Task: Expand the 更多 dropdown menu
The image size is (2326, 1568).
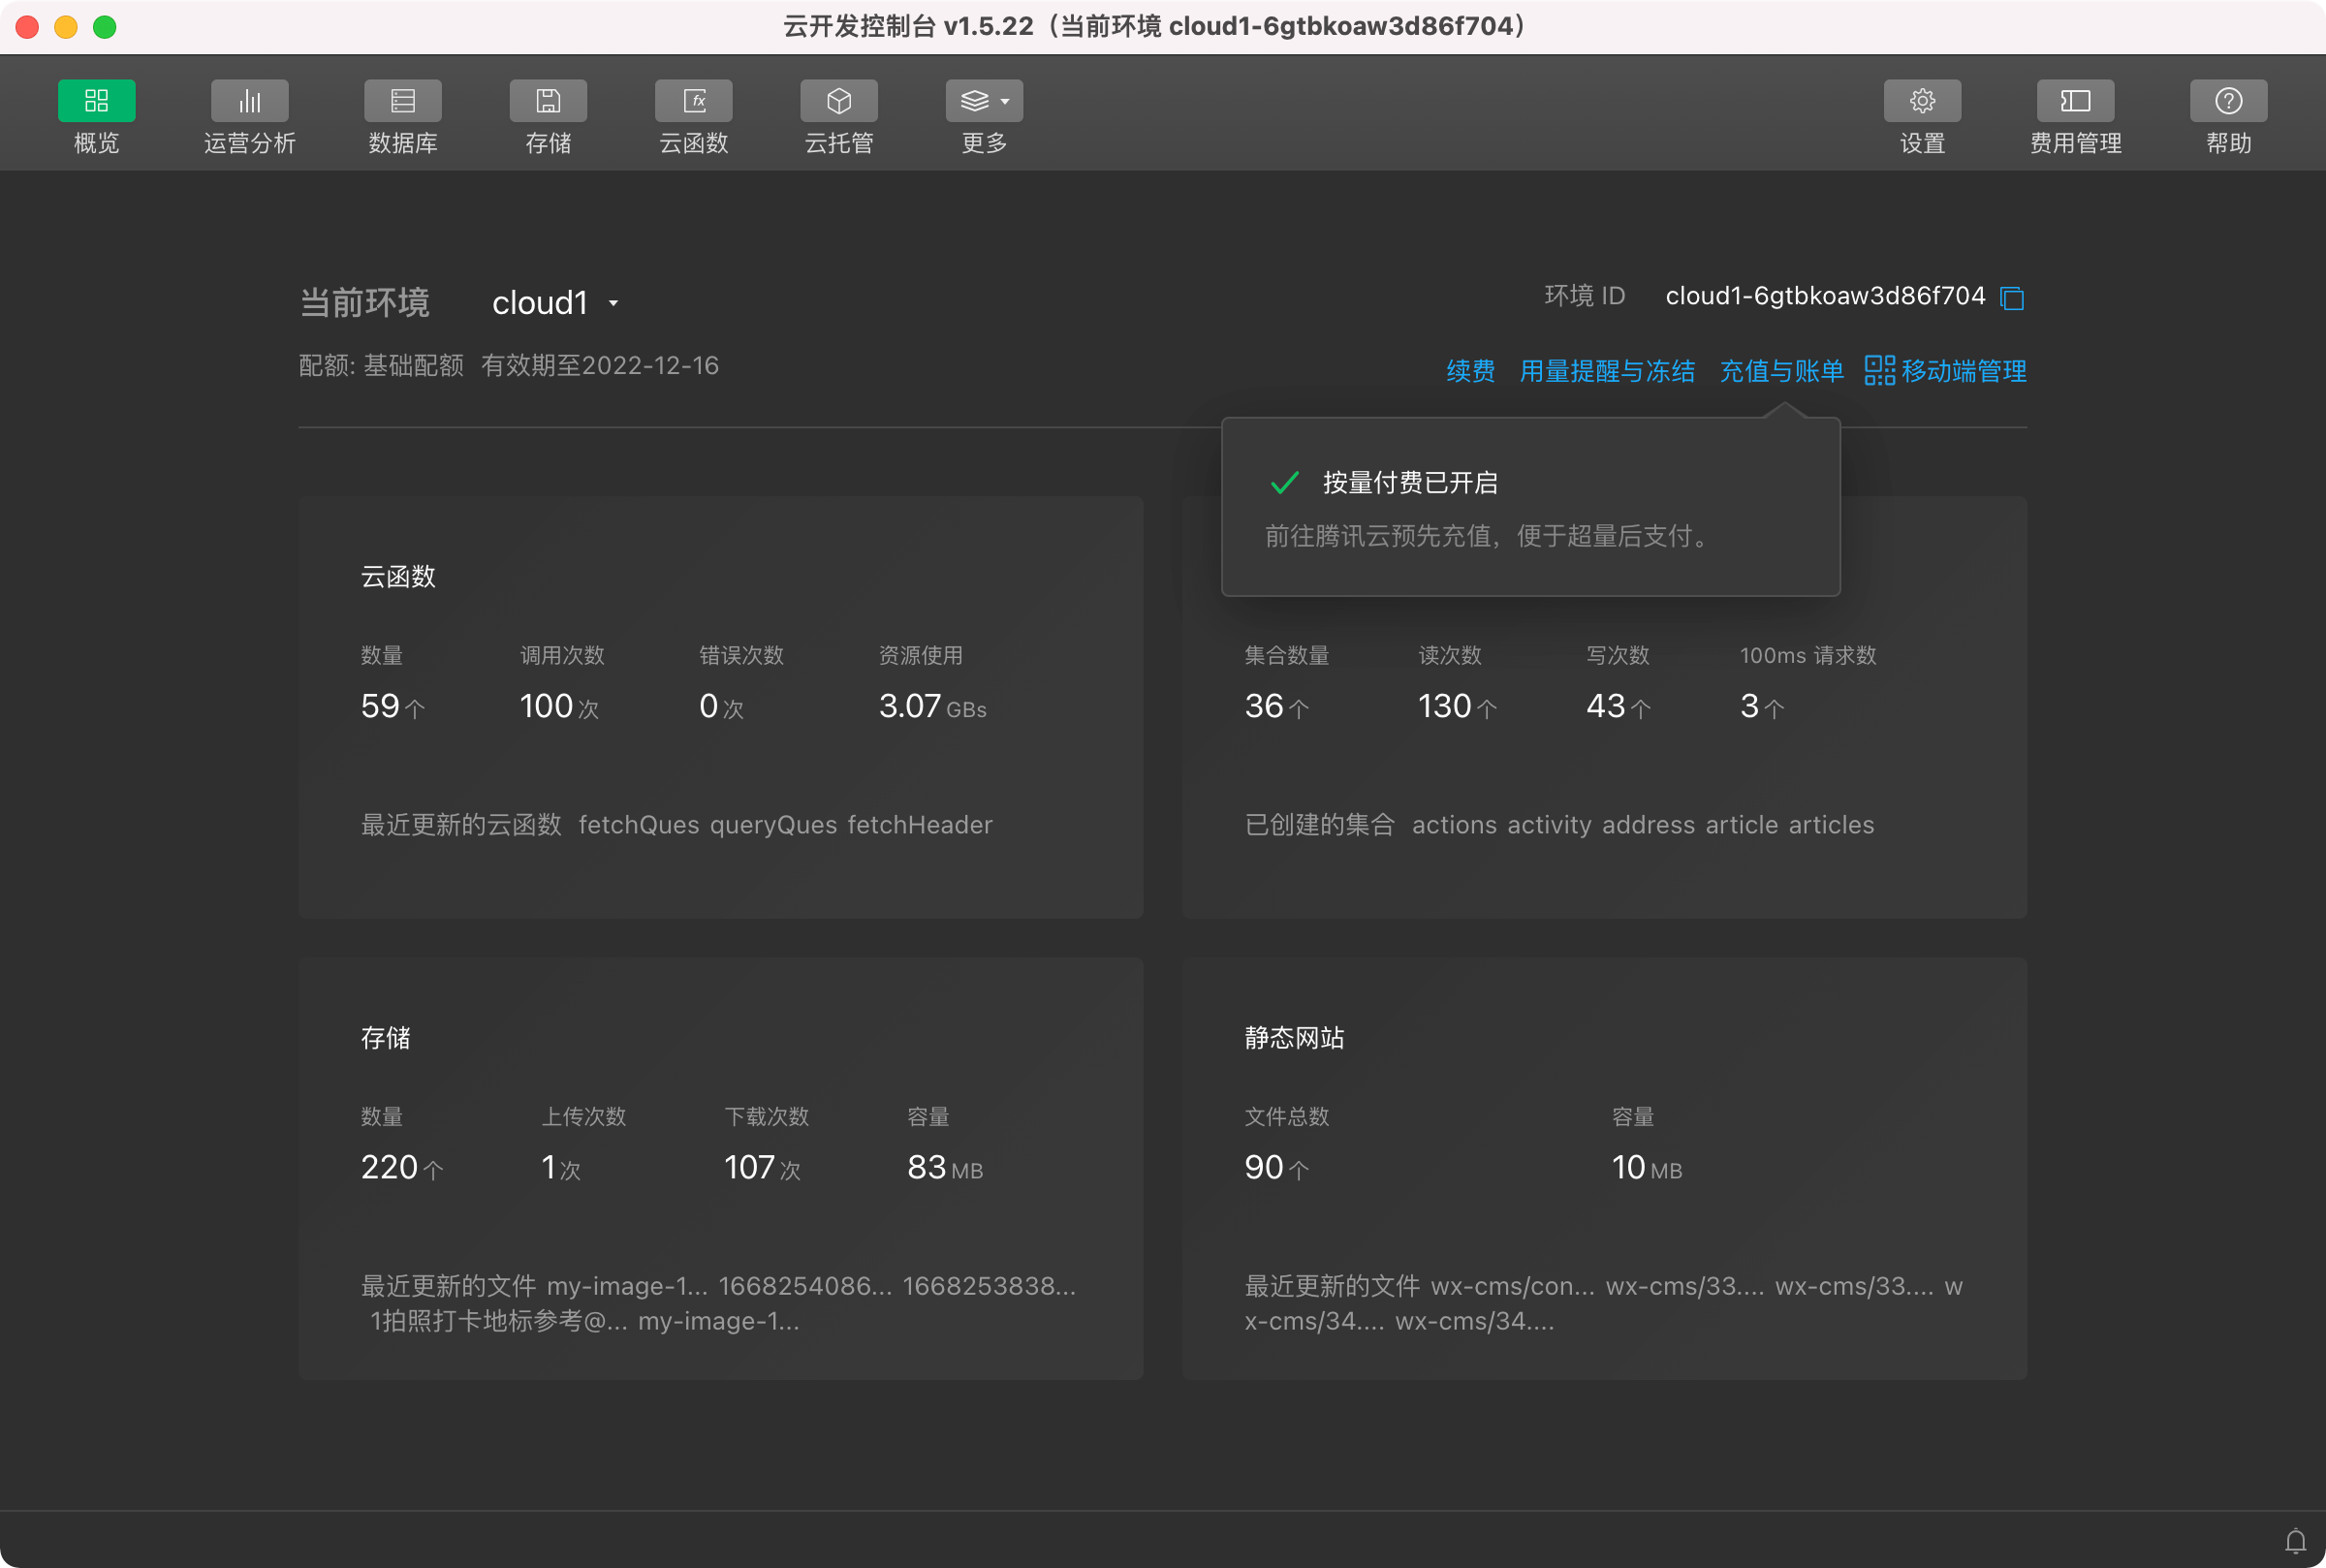Action: pyautogui.click(x=984, y=101)
